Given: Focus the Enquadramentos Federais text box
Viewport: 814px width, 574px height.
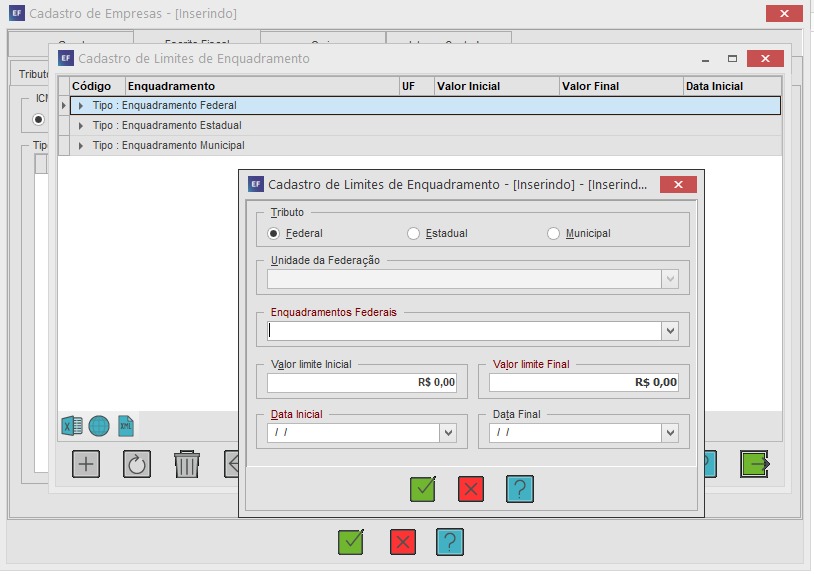Looking at the screenshot, I should (x=464, y=331).
